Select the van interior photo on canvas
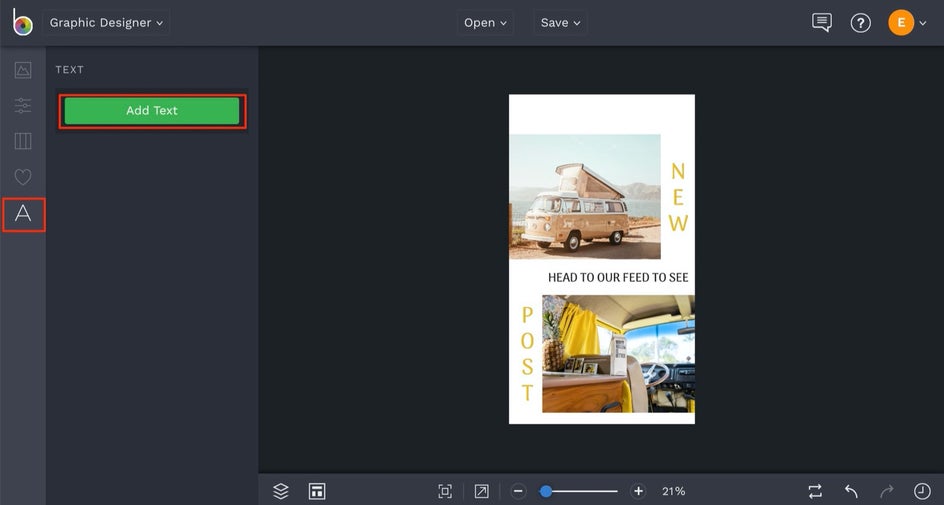 click(x=618, y=354)
